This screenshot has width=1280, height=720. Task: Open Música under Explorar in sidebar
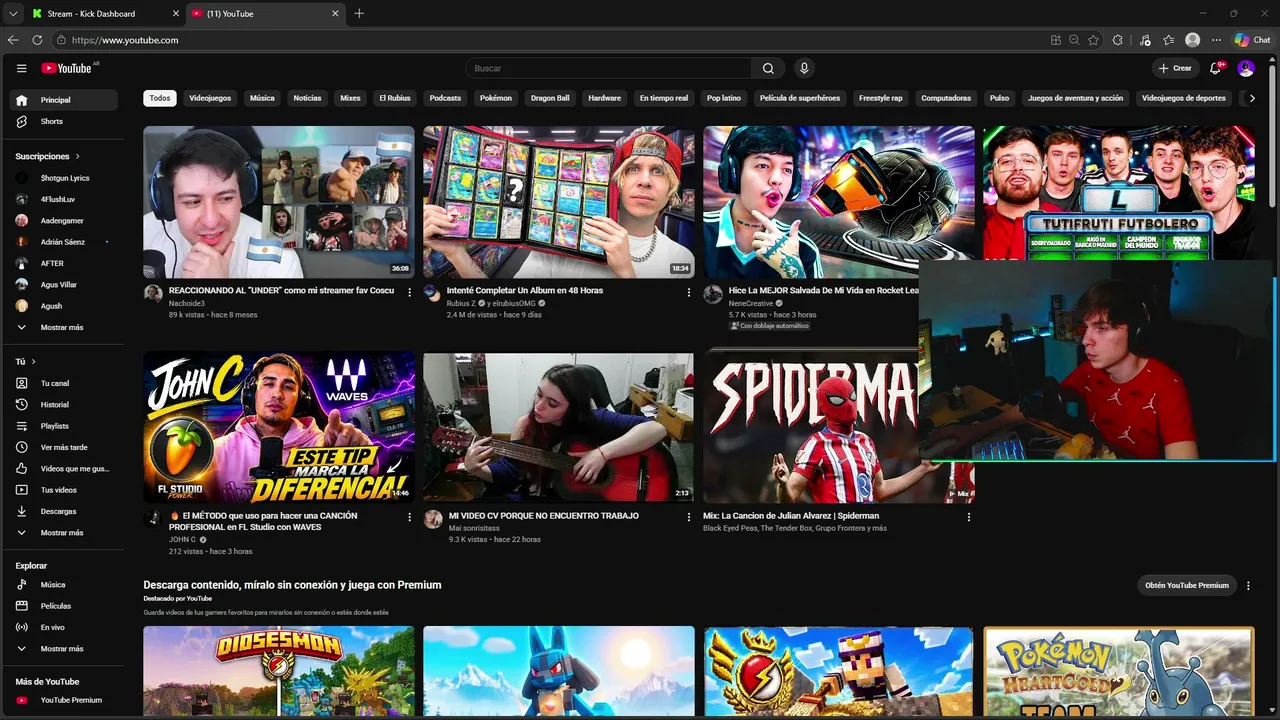click(64, 585)
